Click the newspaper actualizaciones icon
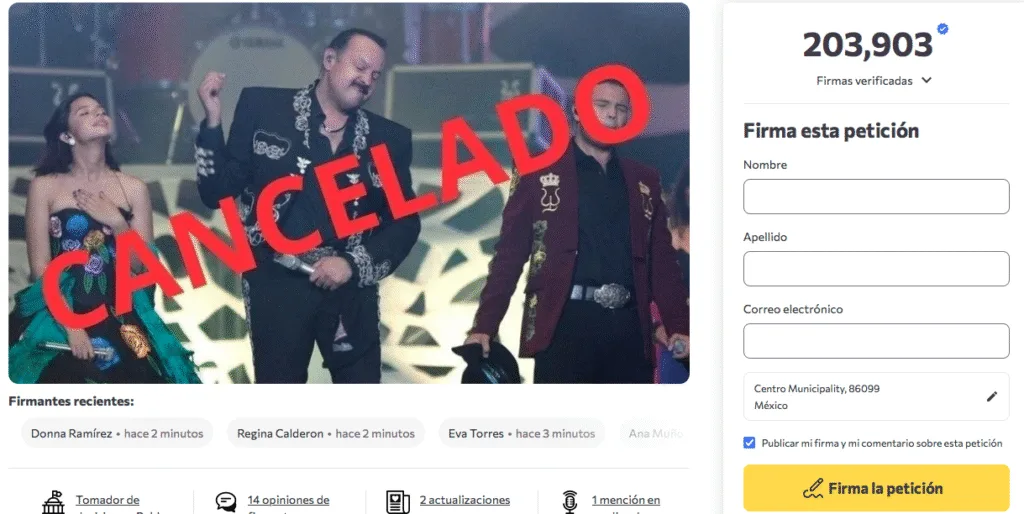The image size is (1024, 514). pos(398,502)
